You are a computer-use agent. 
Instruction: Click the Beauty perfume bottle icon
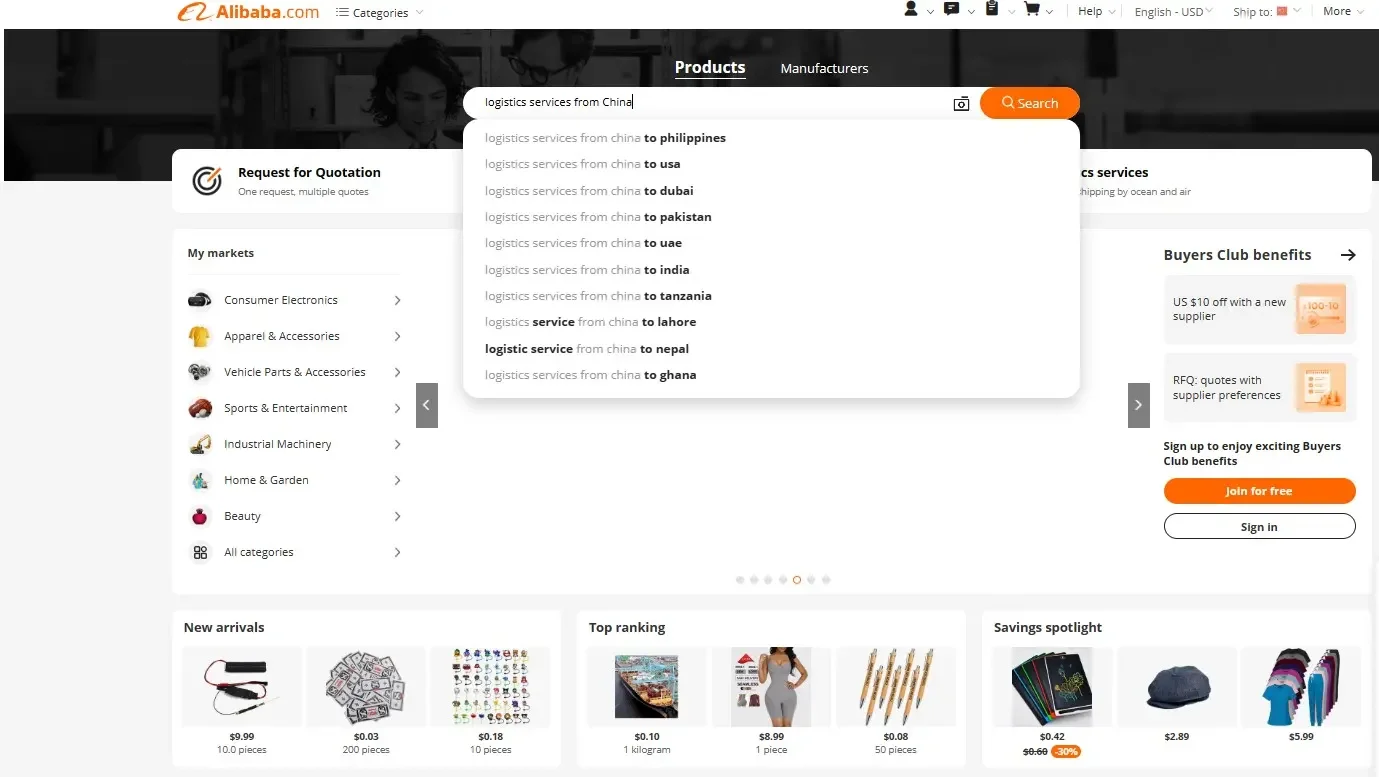pyautogui.click(x=200, y=516)
